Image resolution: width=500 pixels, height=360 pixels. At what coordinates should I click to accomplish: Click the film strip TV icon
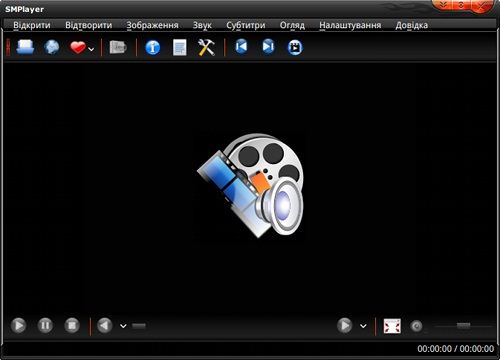(295, 47)
